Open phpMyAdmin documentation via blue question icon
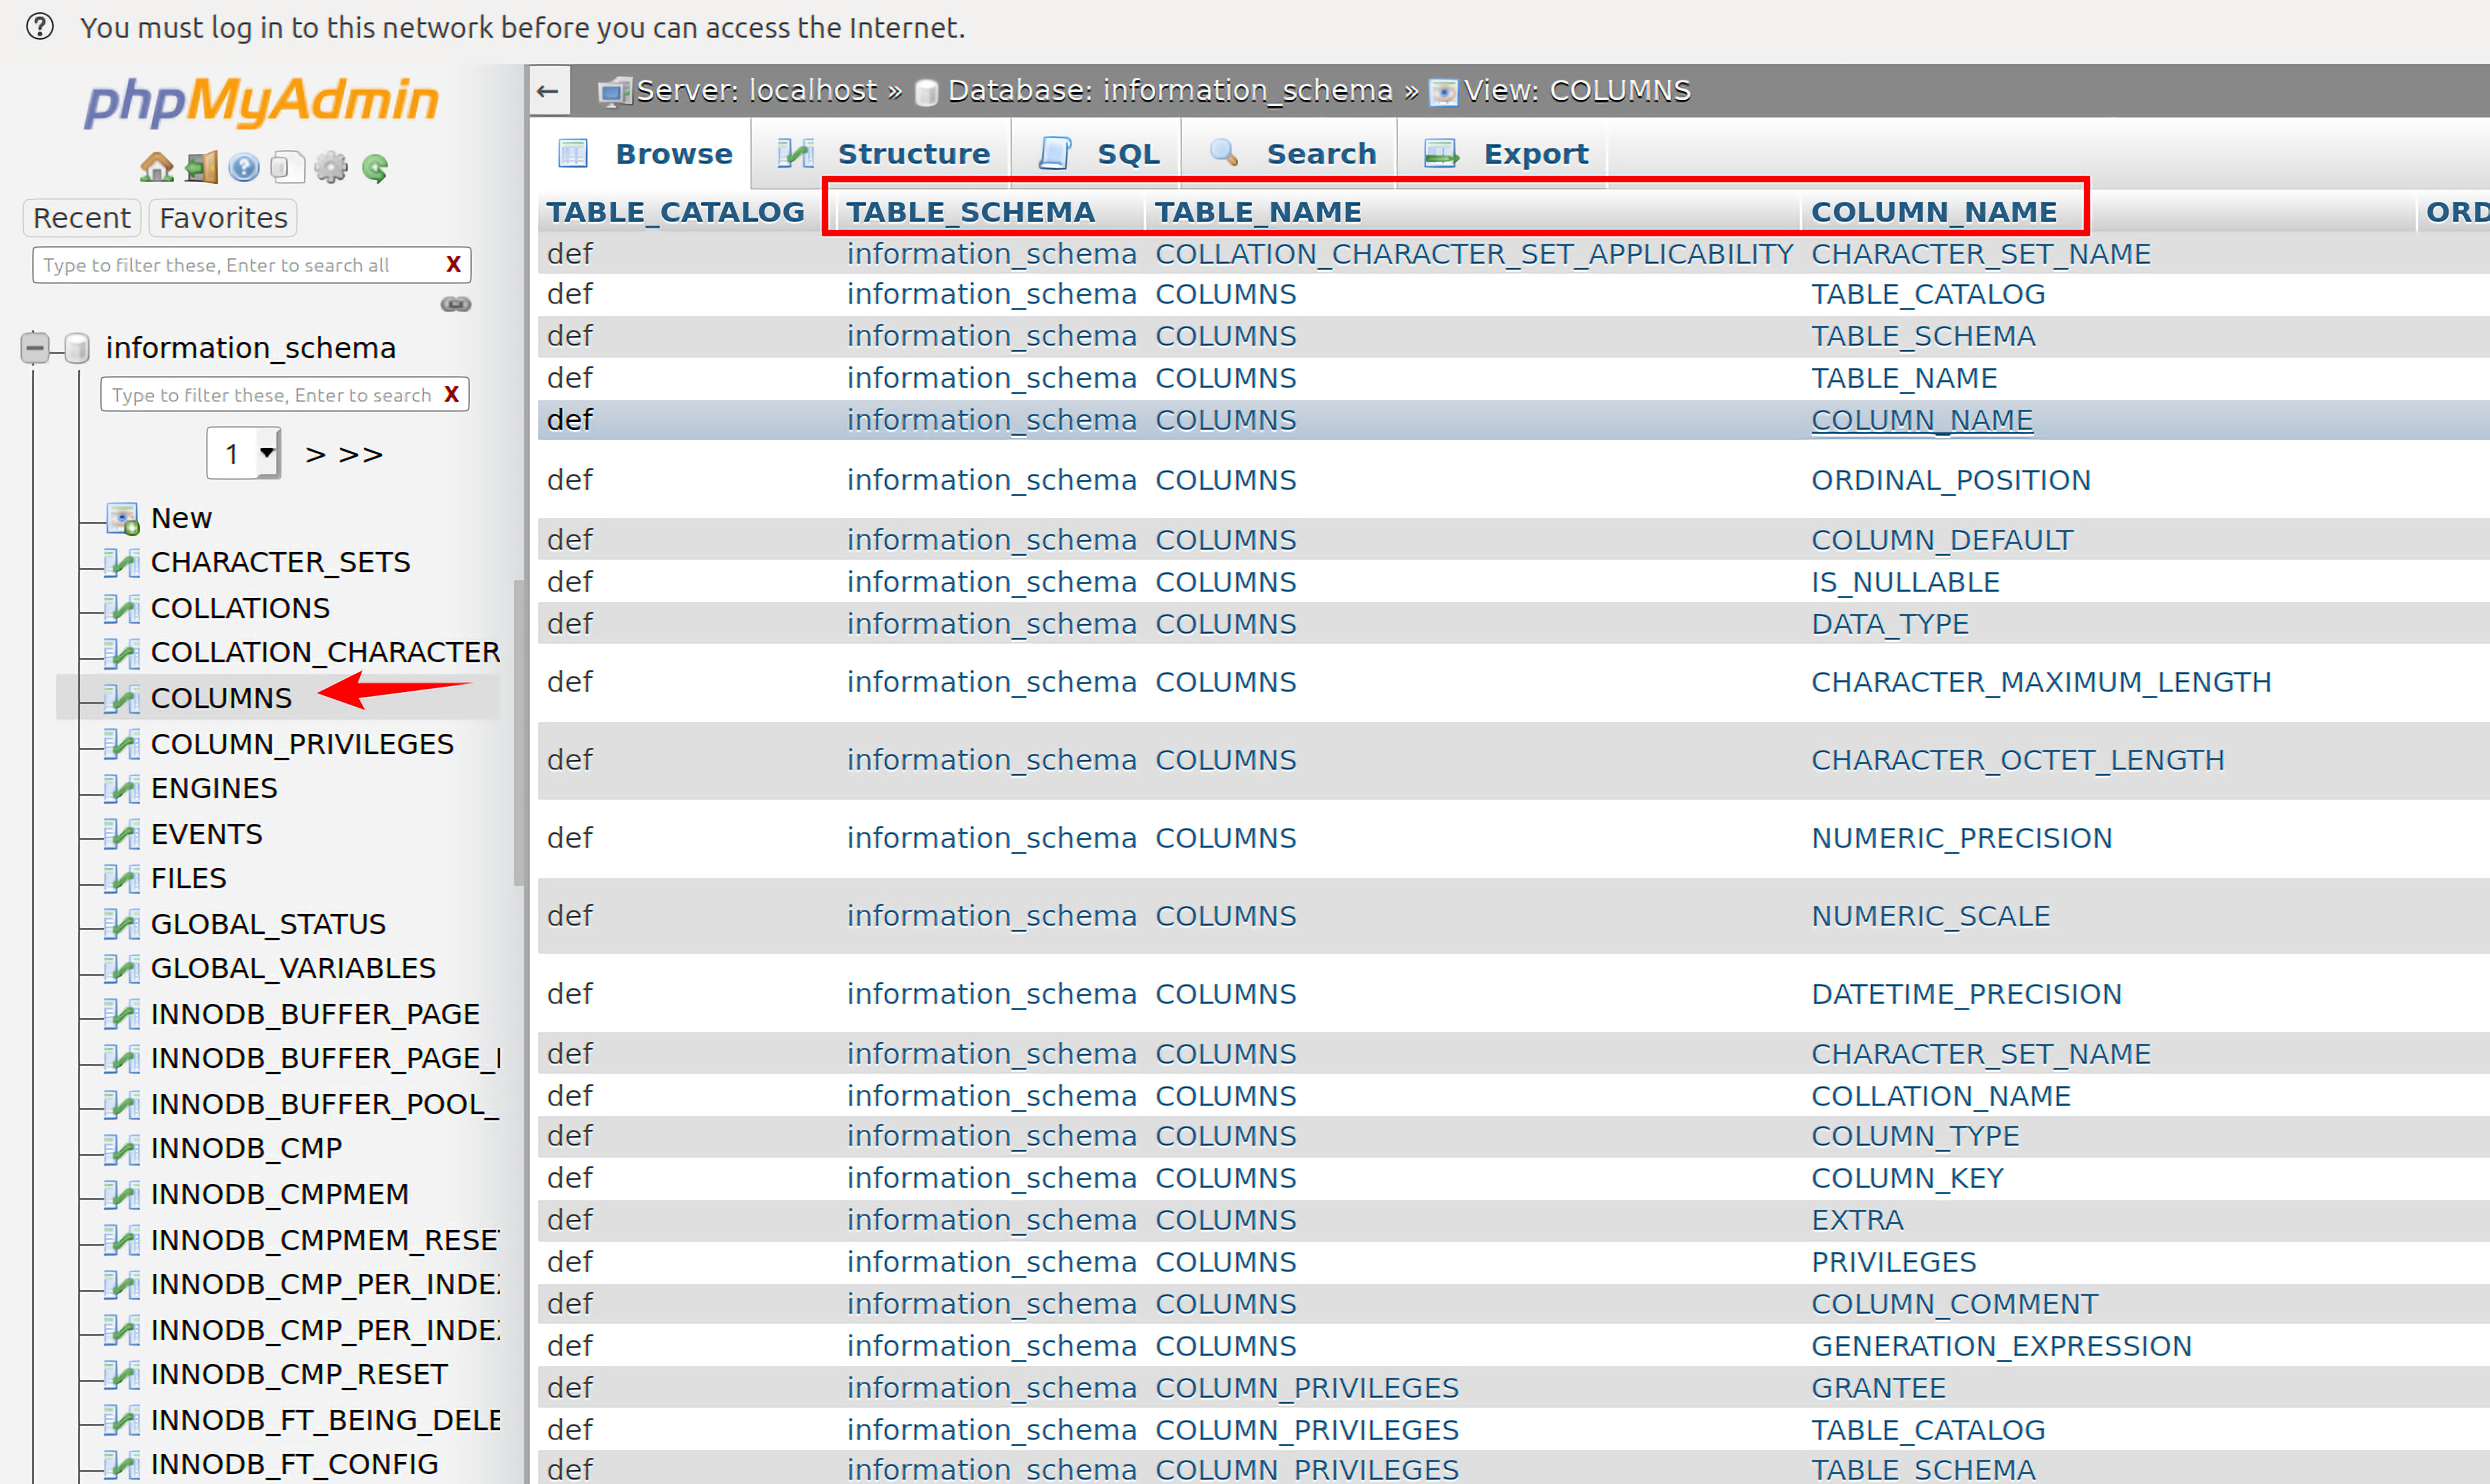Image resolution: width=2490 pixels, height=1484 pixels. tap(244, 167)
